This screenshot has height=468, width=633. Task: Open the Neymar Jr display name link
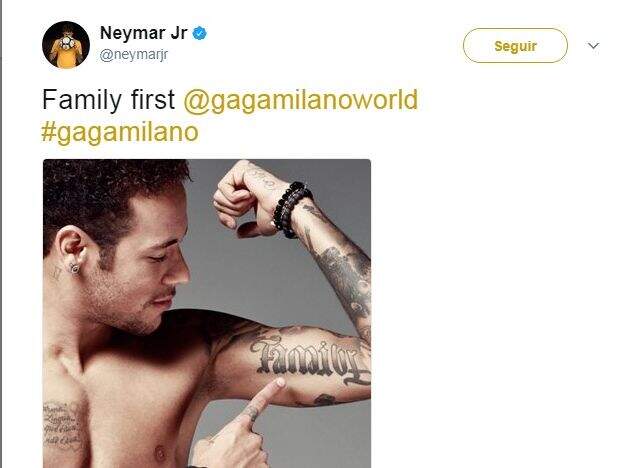(x=143, y=33)
